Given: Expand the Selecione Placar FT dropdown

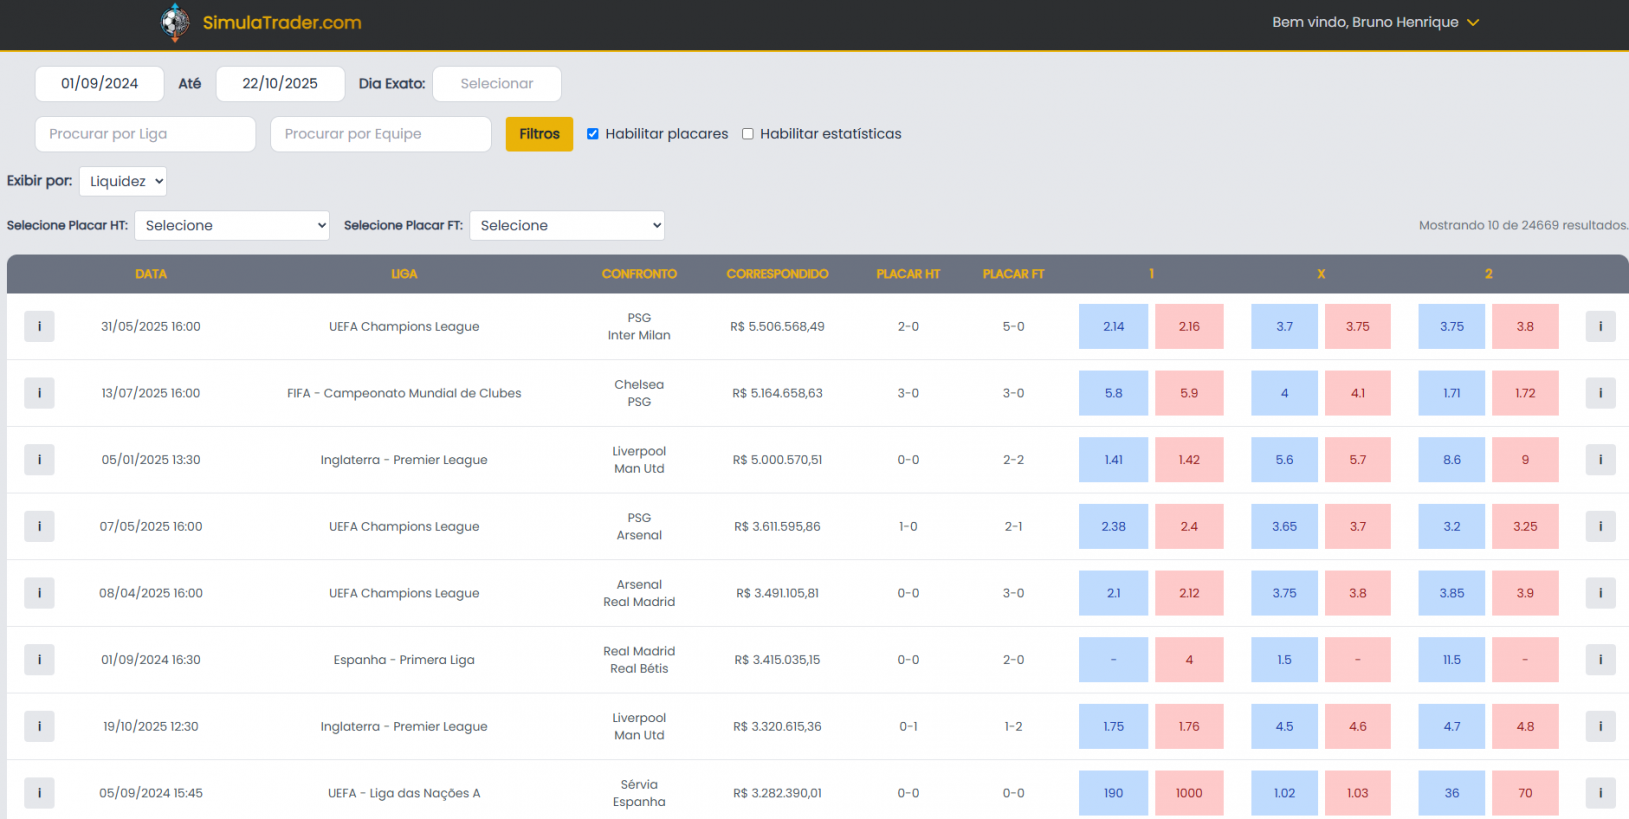Looking at the screenshot, I should [567, 225].
